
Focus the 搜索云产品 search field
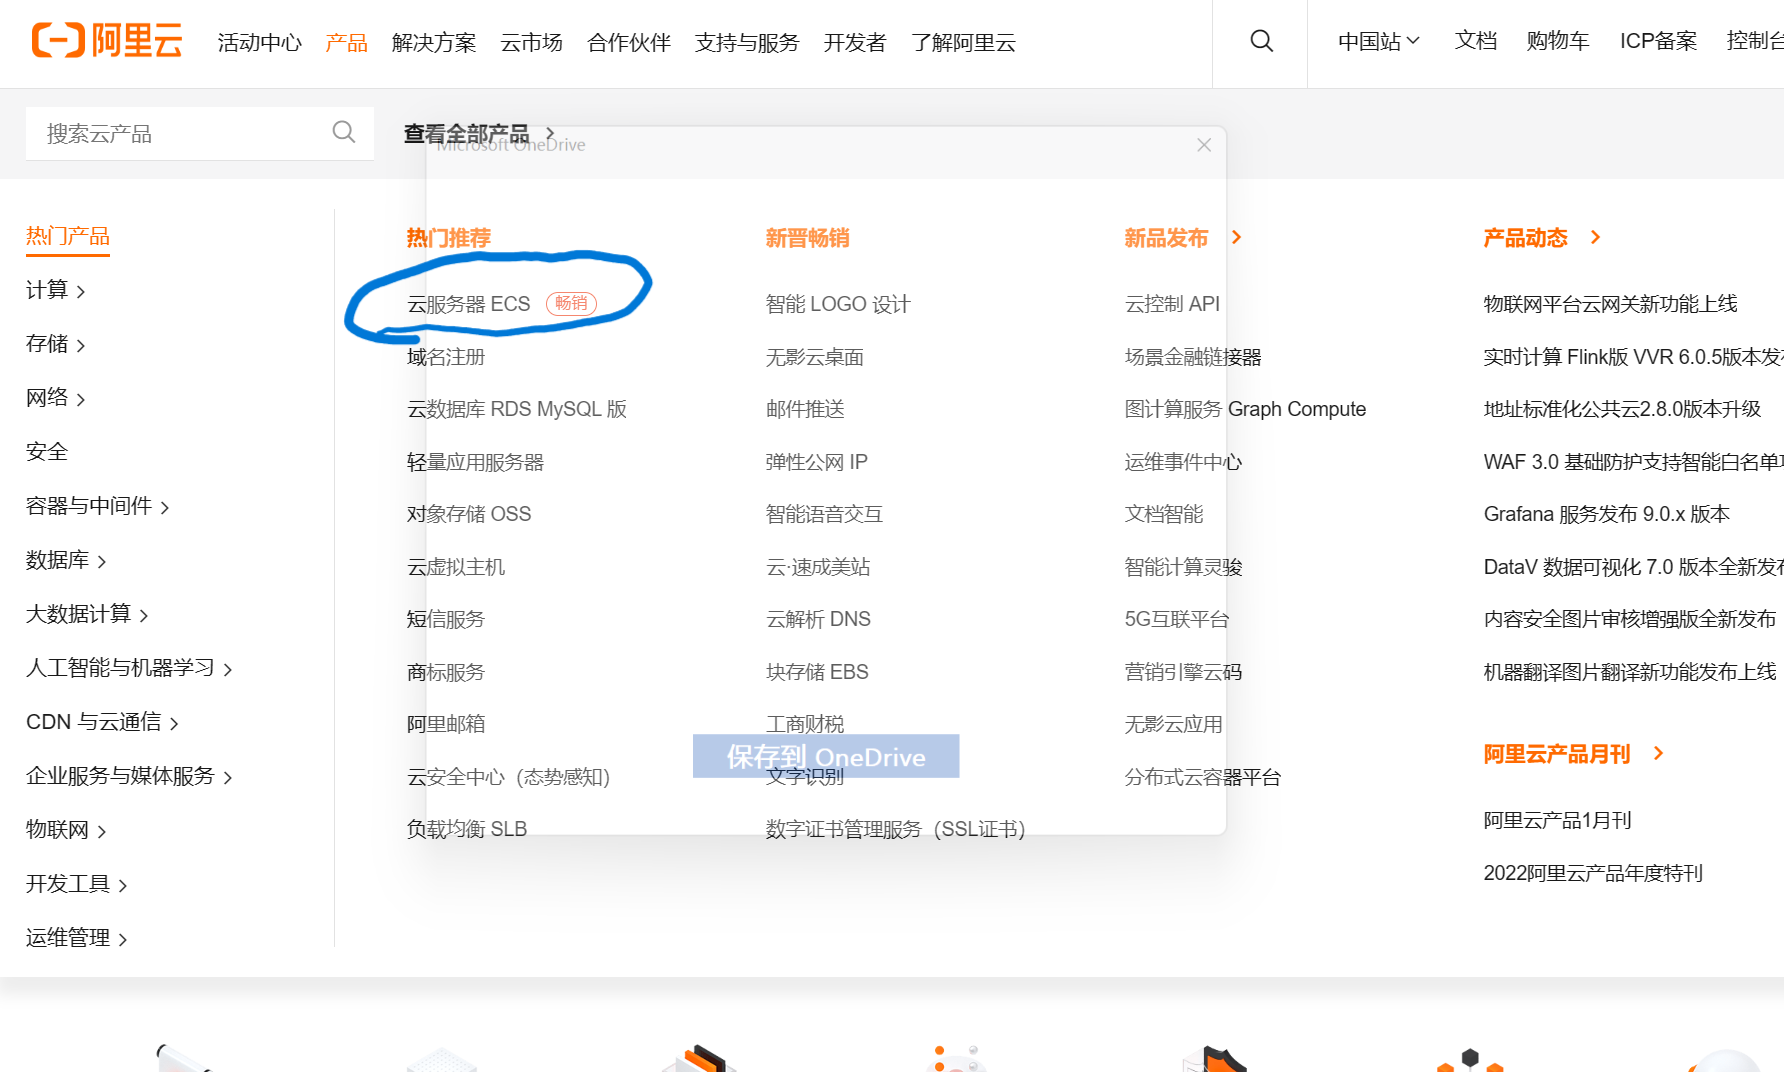coord(200,133)
